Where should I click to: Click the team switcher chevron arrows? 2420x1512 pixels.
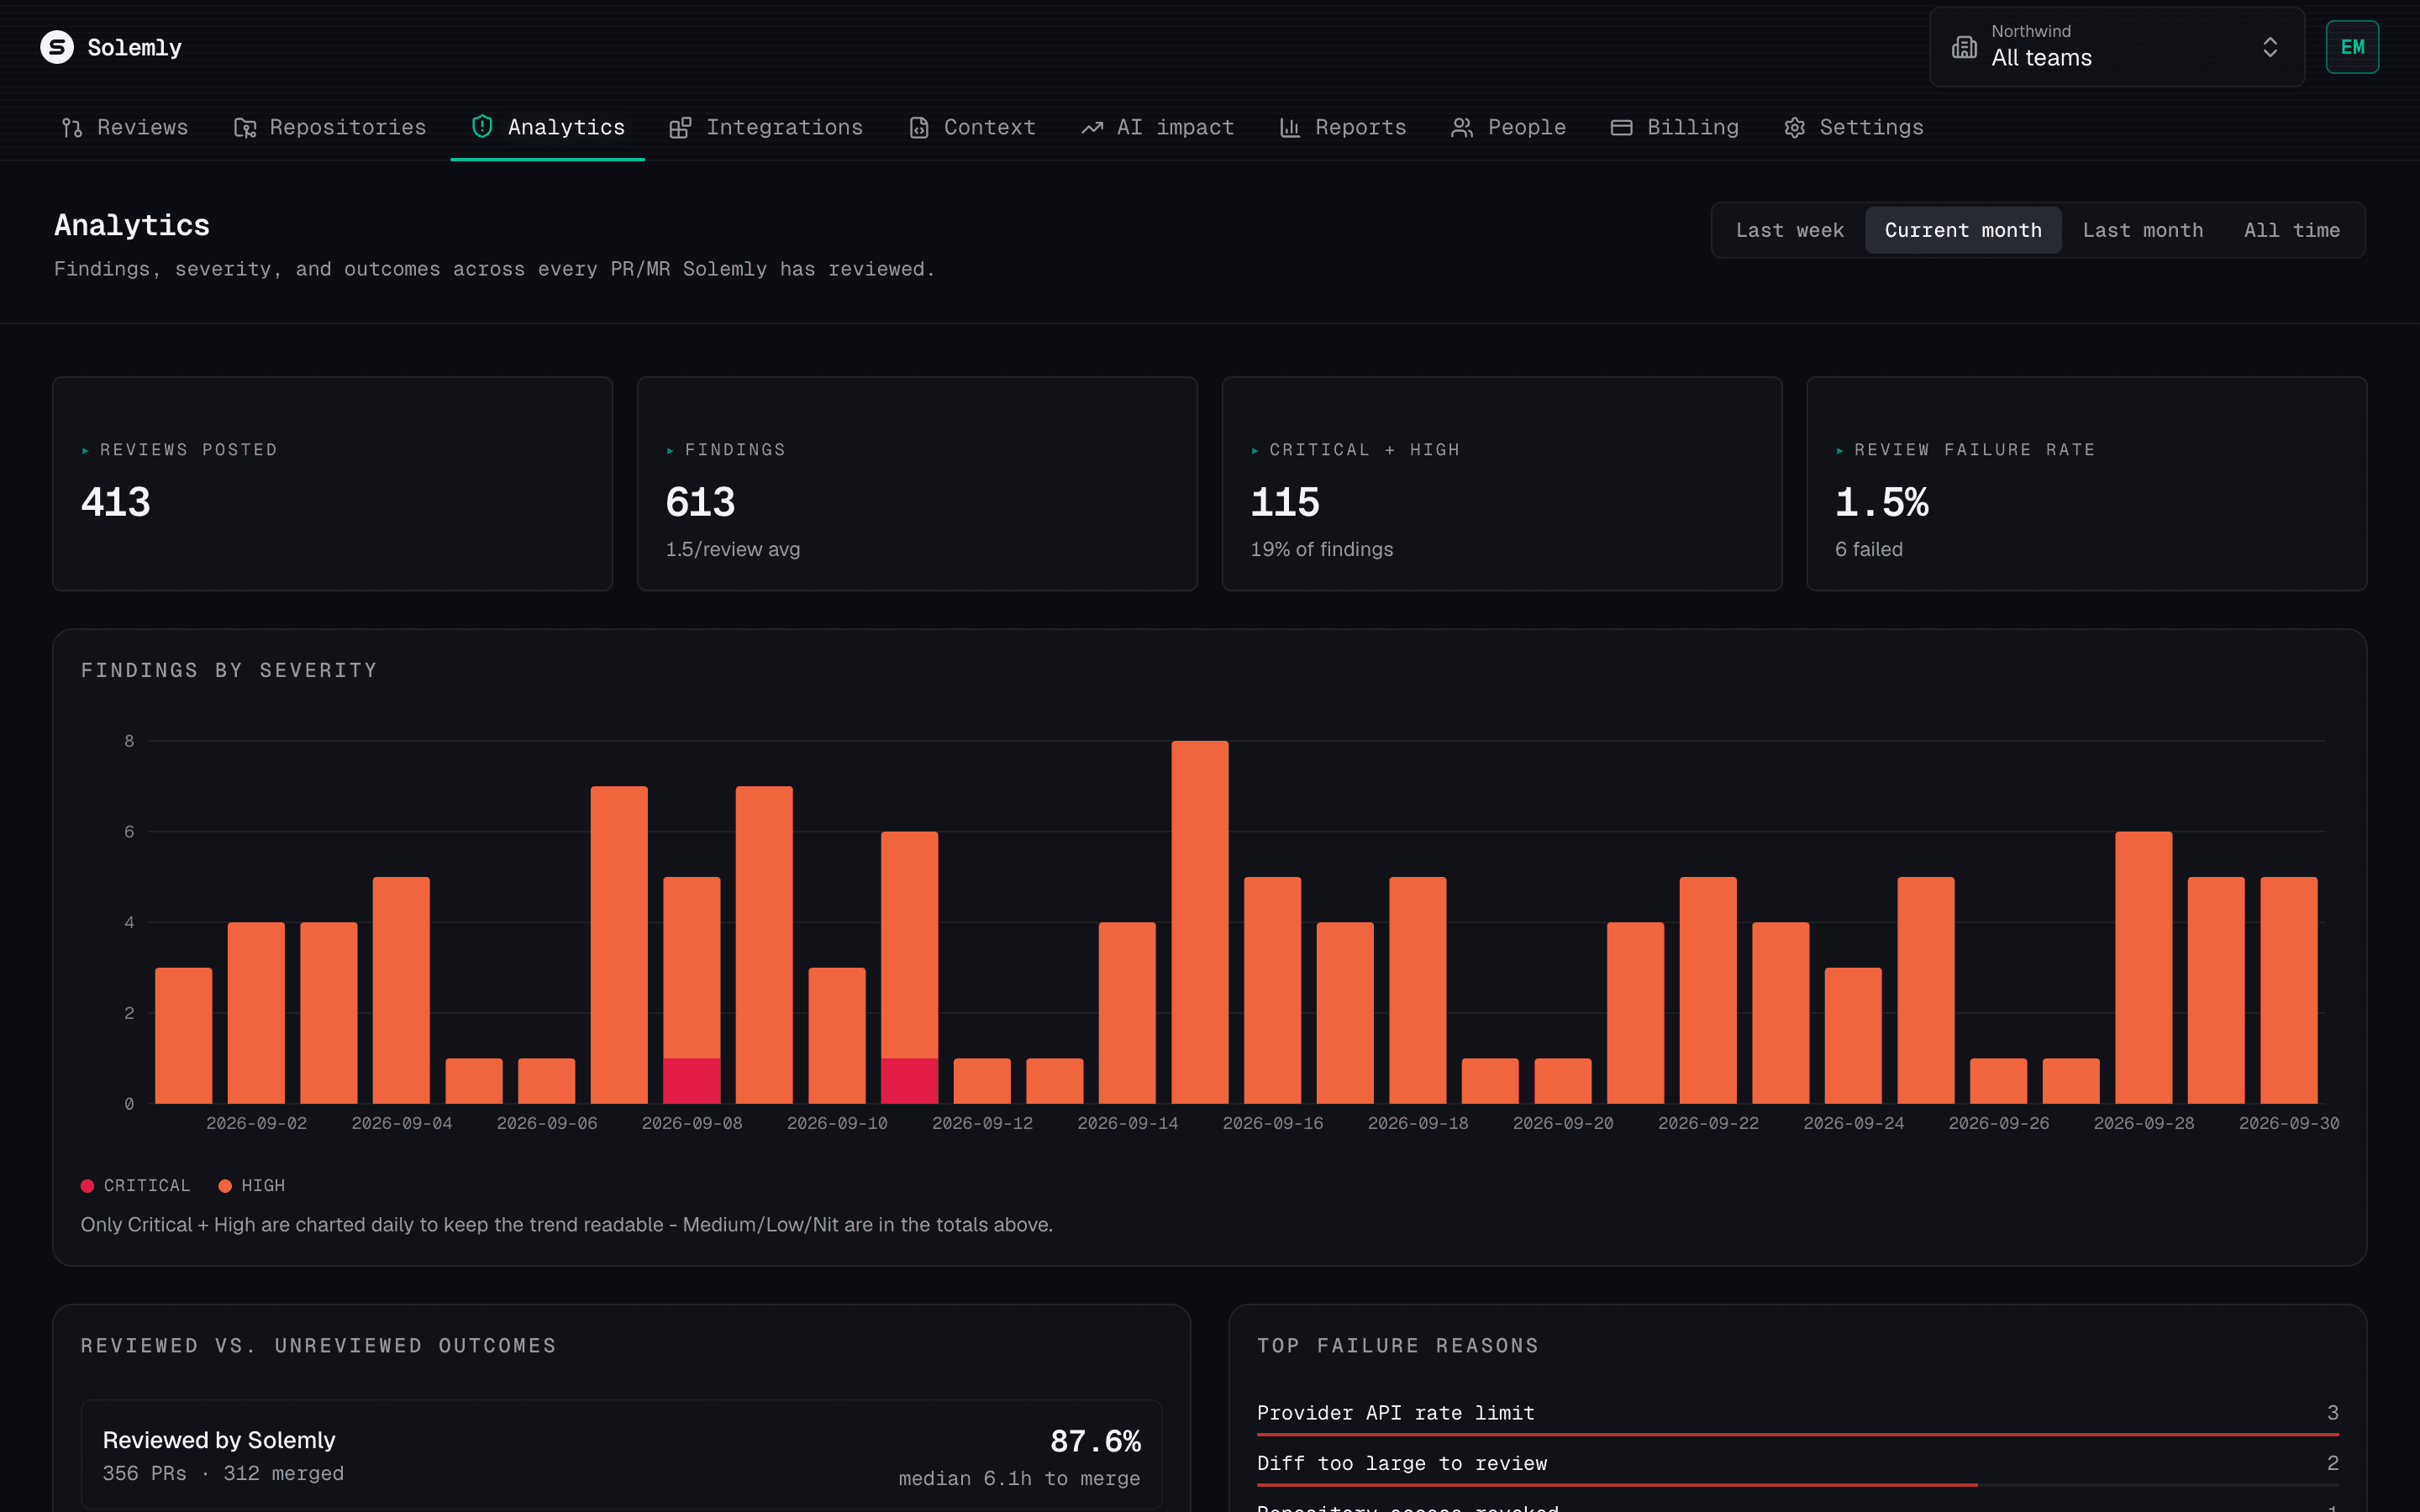coord(2270,47)
